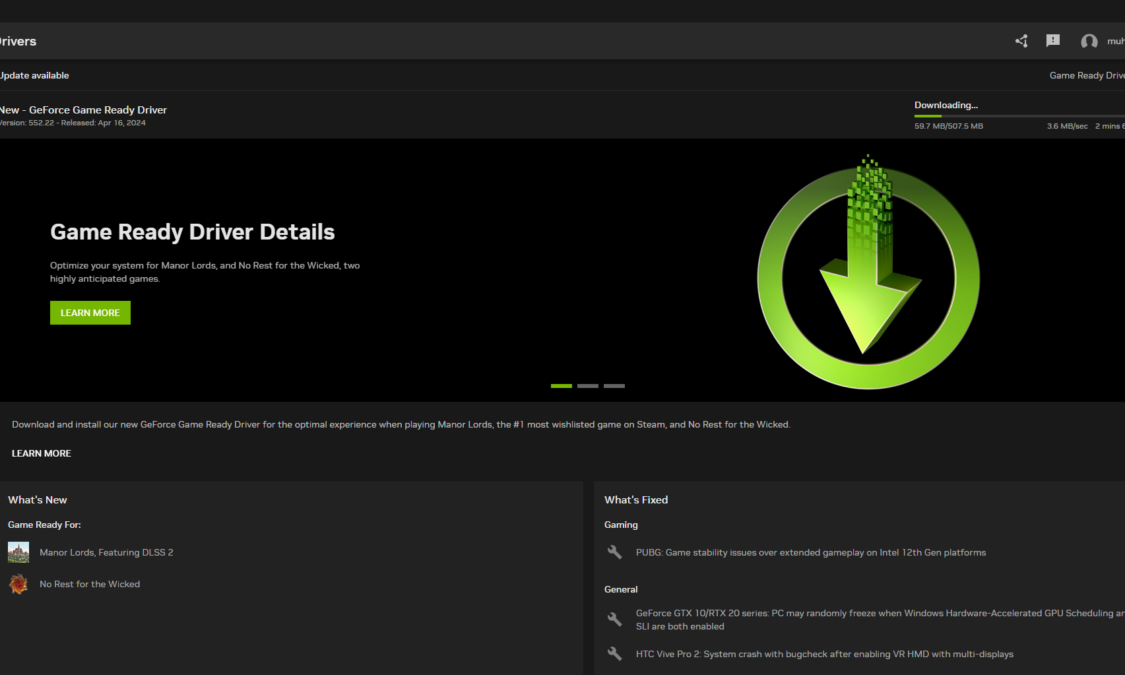Open the share icon in header
This screenshot has width=1125, height=675.
[1021, 41]
